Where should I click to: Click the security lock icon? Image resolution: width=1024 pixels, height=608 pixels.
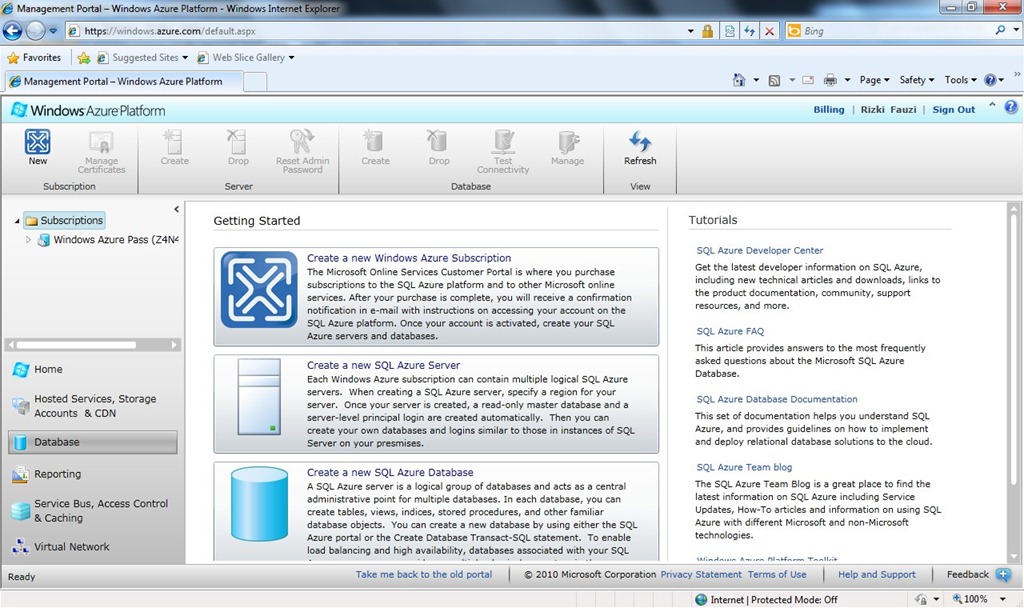click(x=707, y=31)
